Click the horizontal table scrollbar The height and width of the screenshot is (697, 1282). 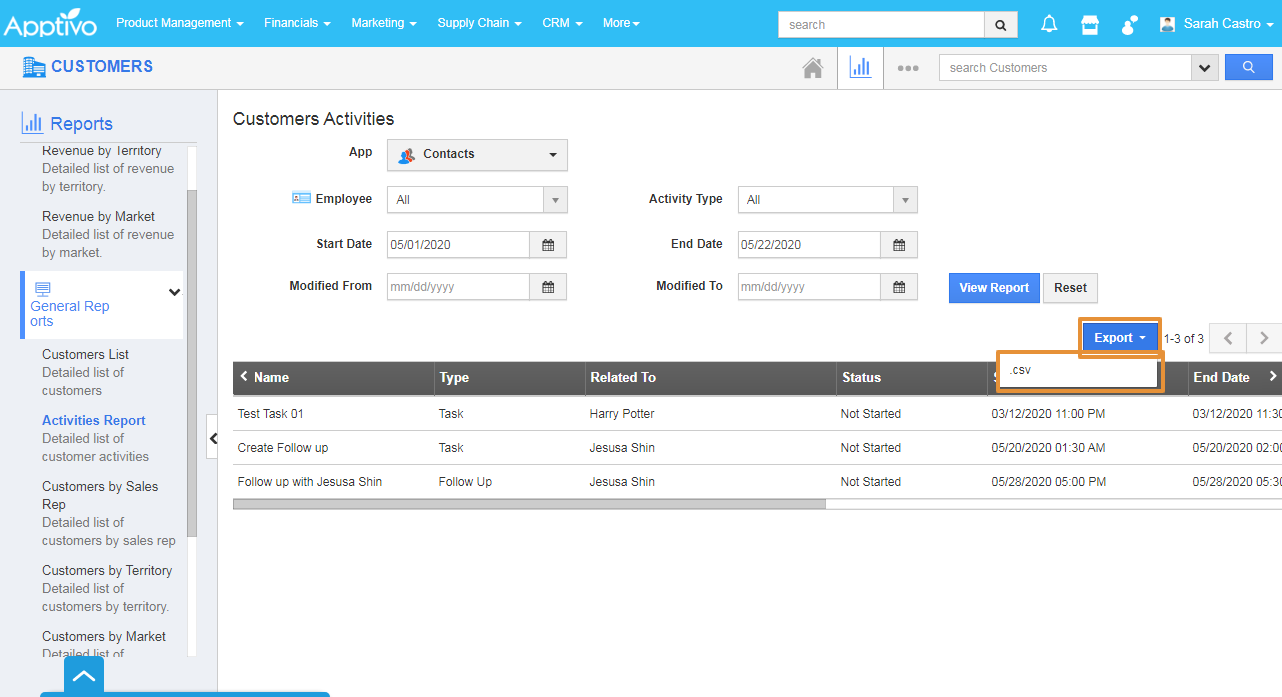coord(529,505)
